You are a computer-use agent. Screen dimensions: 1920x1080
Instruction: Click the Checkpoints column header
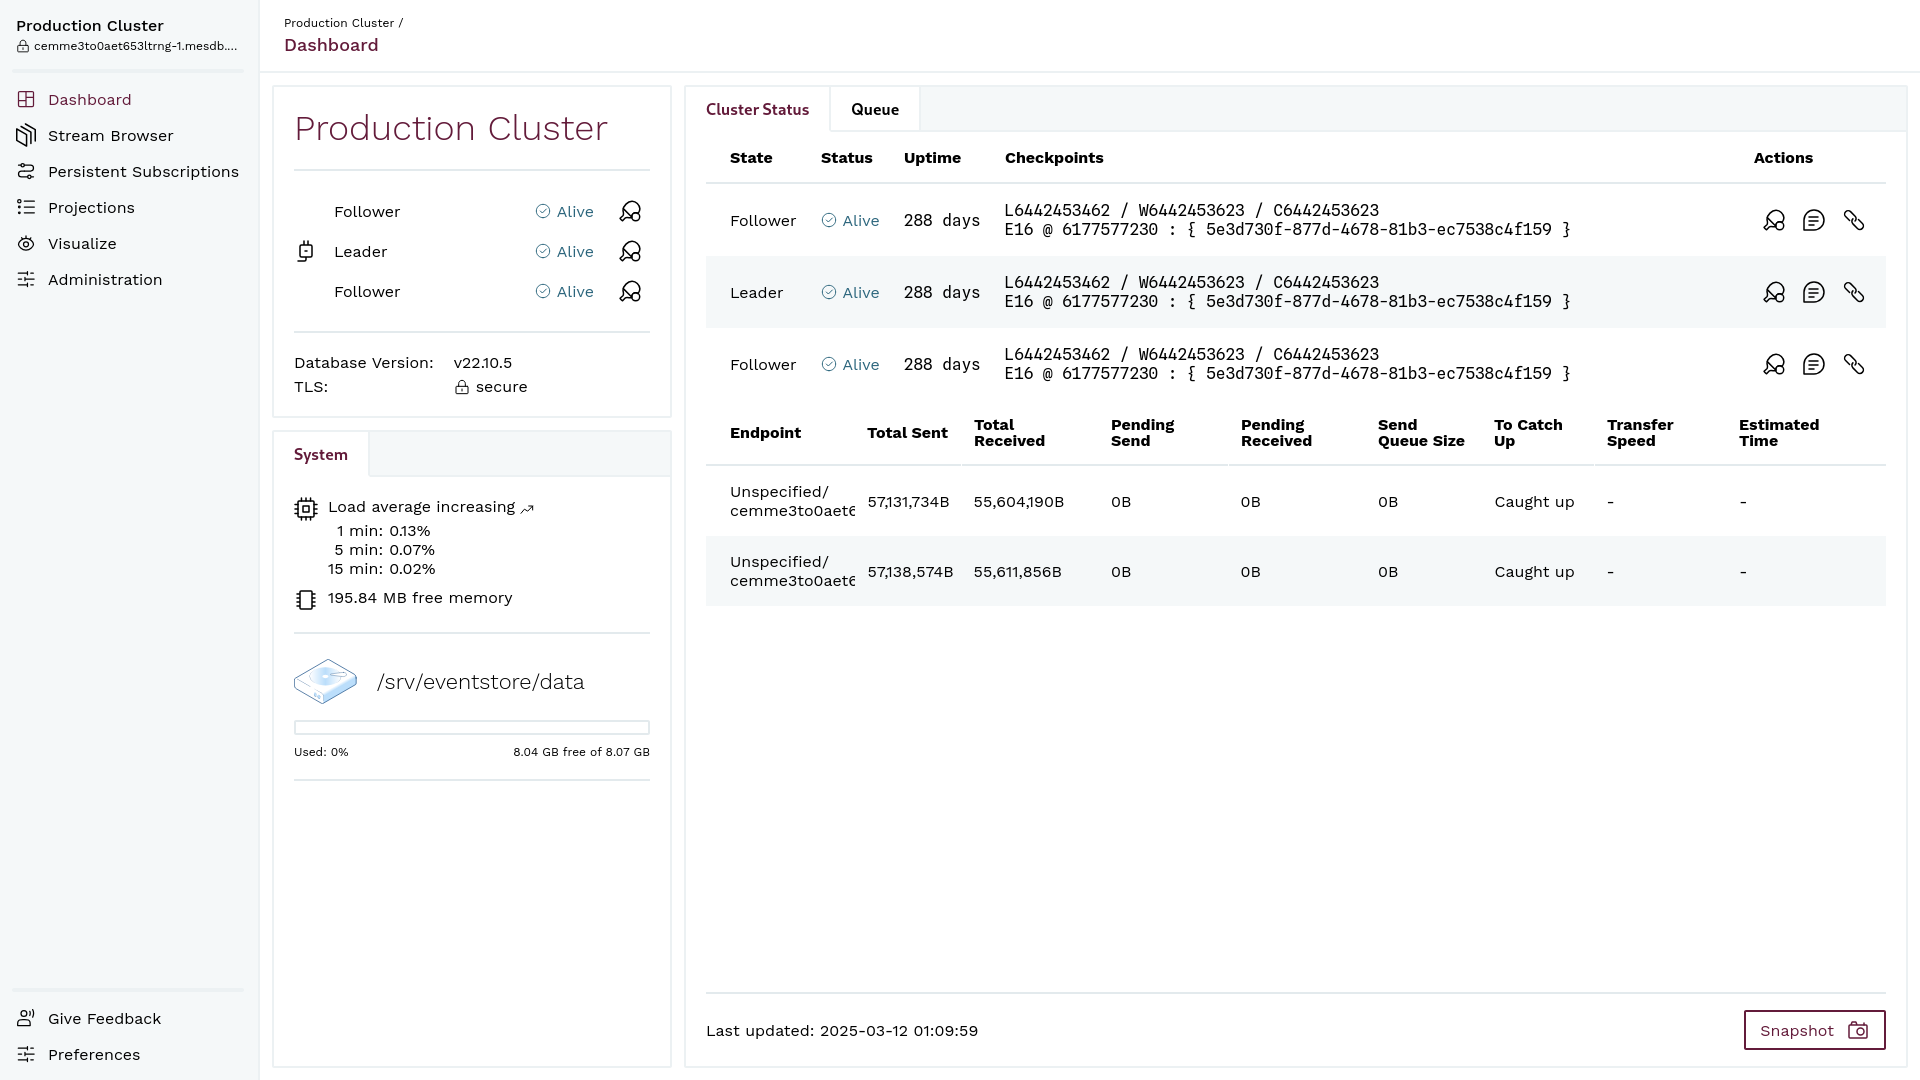coord(1054,158)
